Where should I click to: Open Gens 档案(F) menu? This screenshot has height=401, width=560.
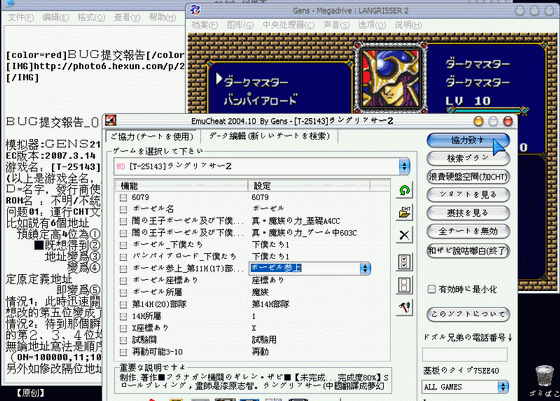coord(205,25)
